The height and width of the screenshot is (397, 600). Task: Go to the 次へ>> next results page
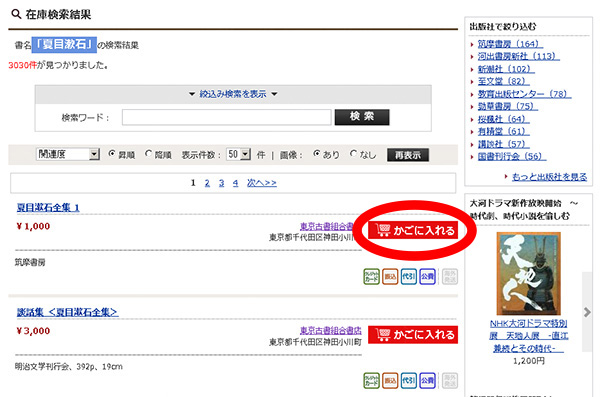point(261,183)
